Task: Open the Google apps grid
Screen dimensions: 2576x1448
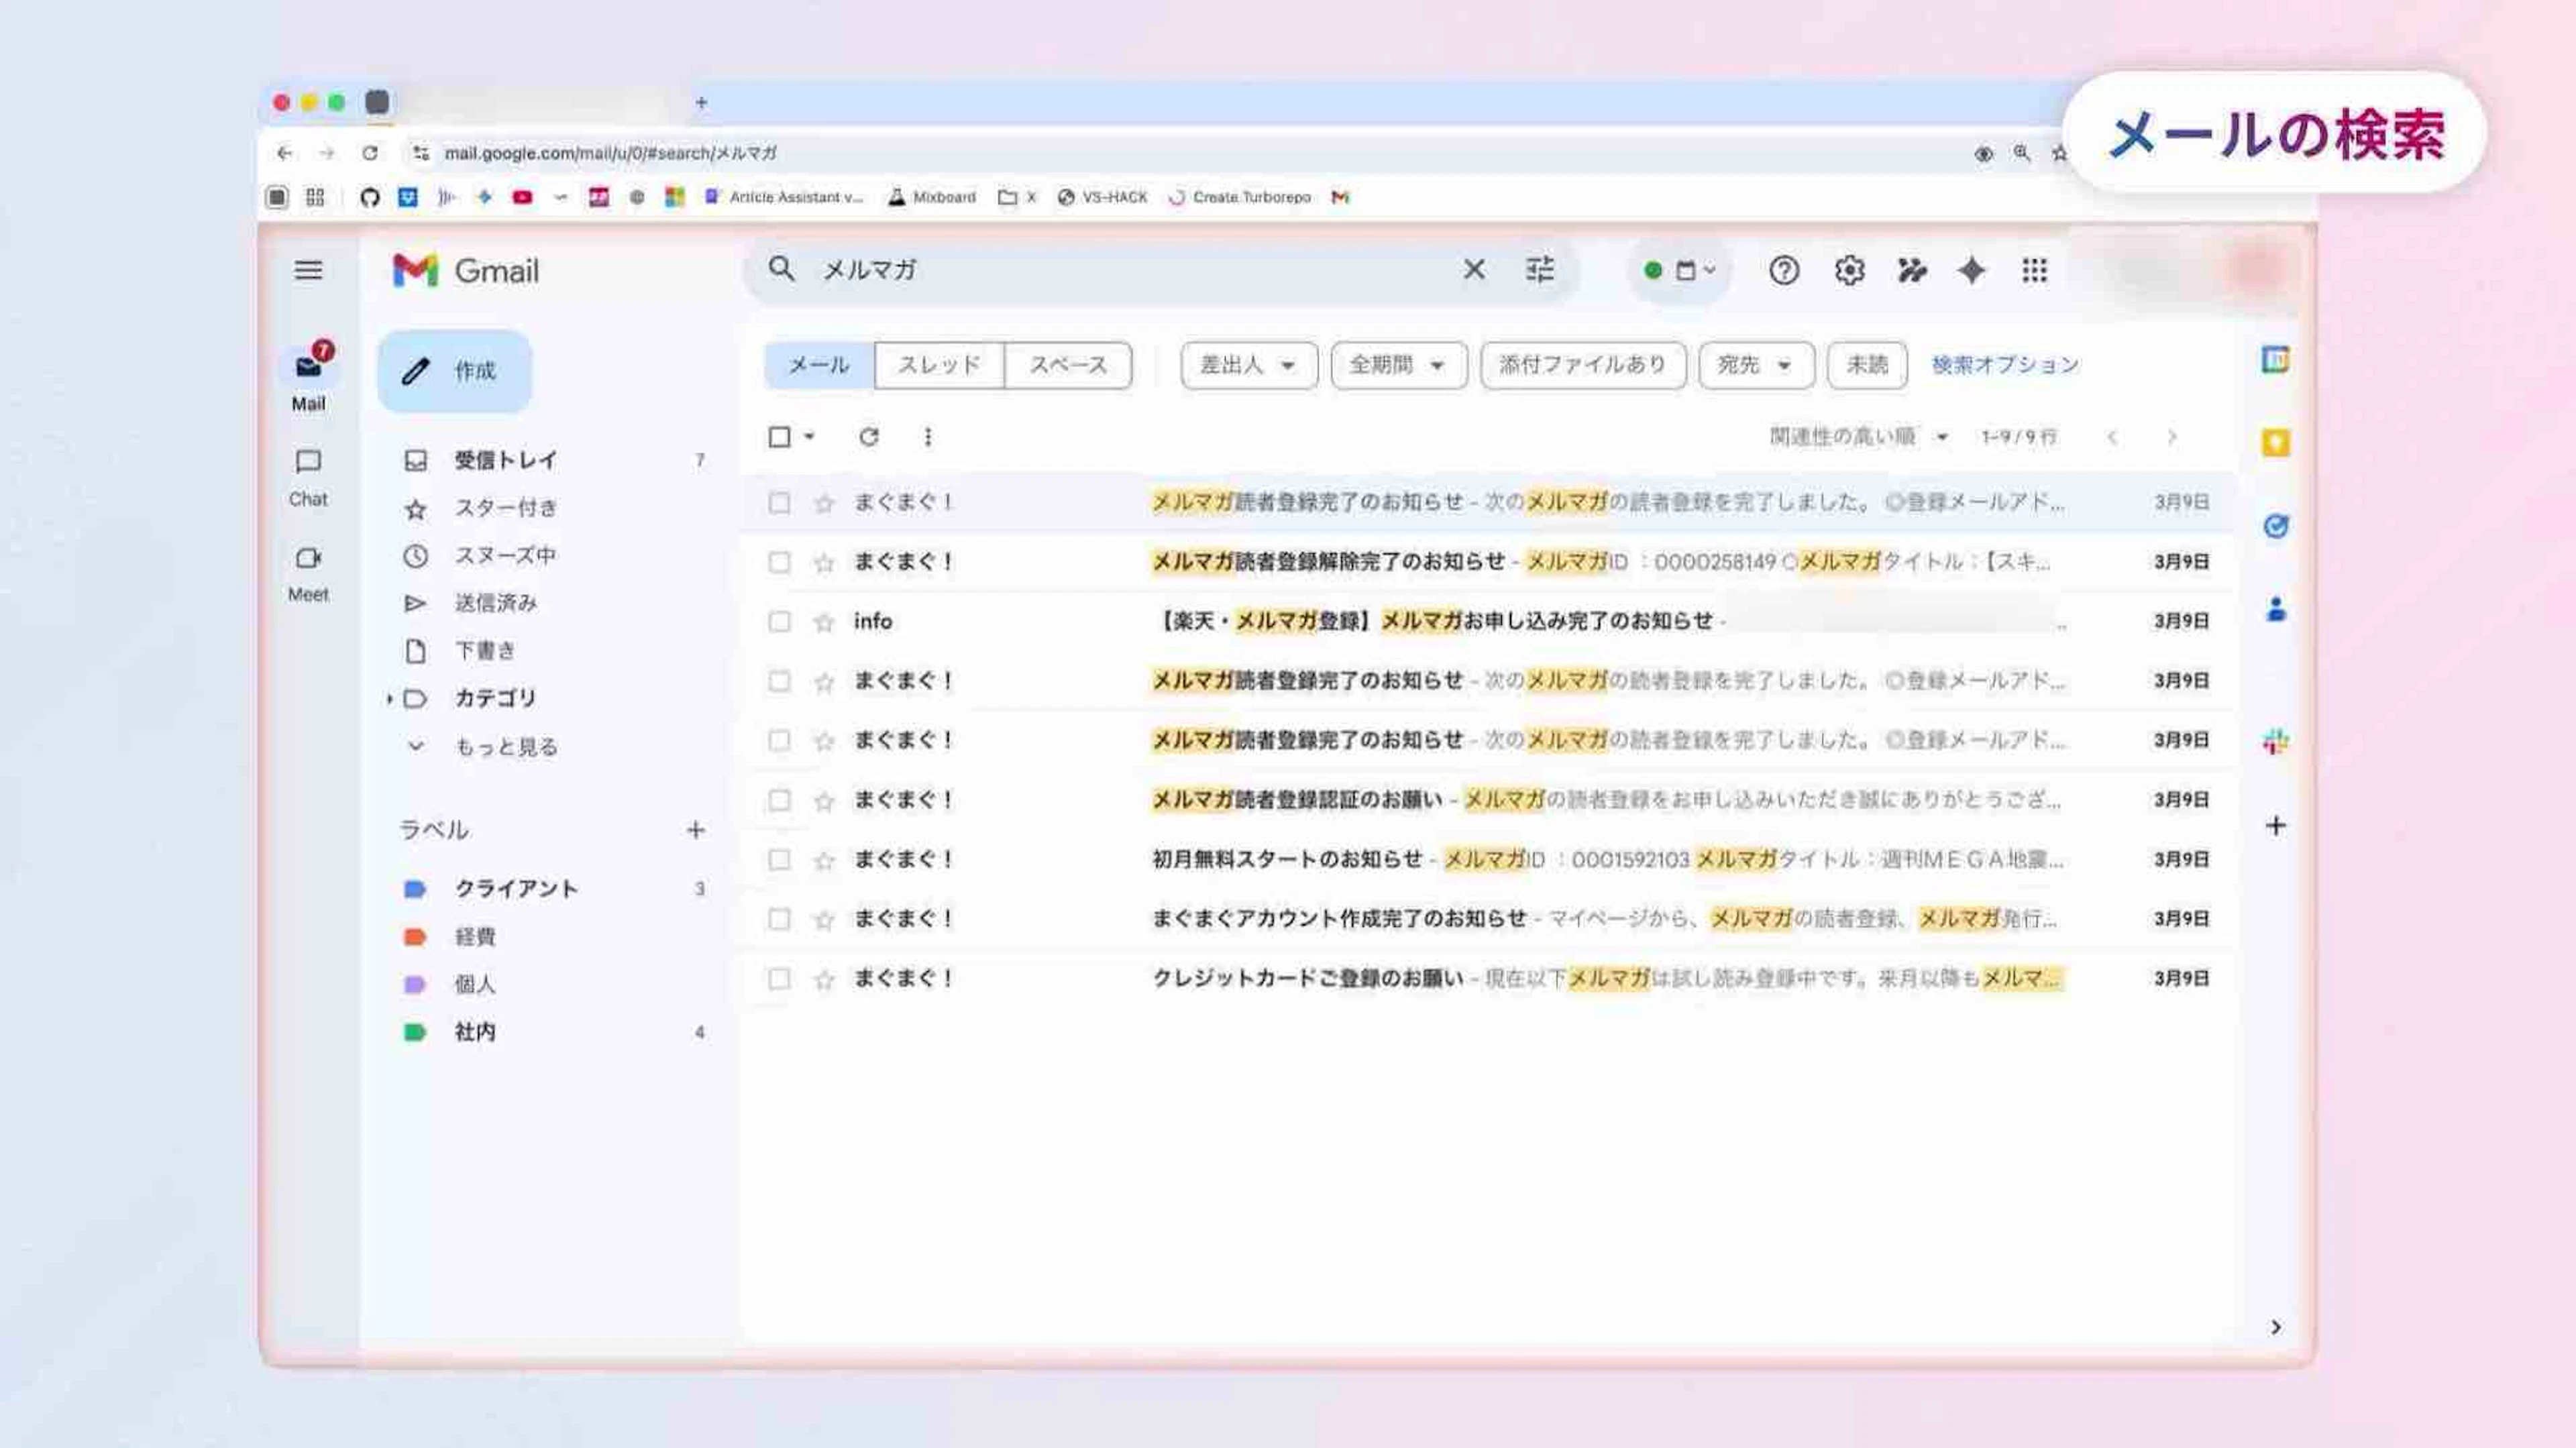Action: click(x=2034, y=270)
